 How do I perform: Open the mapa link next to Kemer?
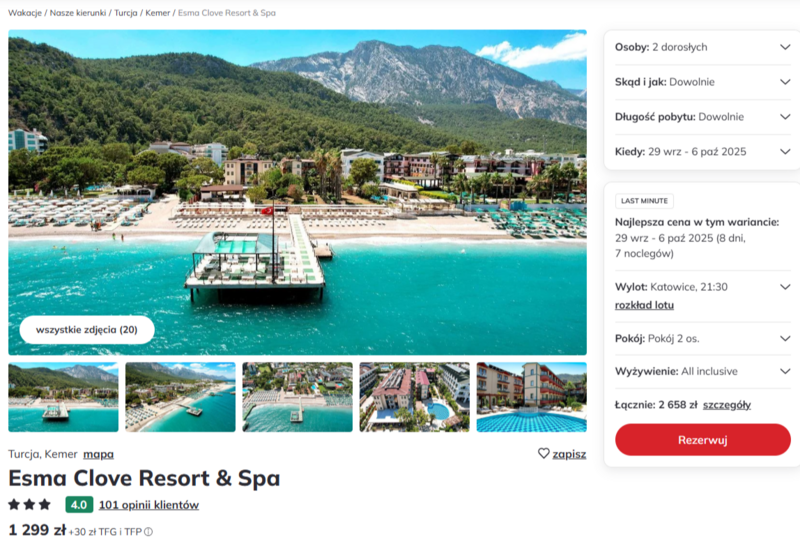point(98,454)
